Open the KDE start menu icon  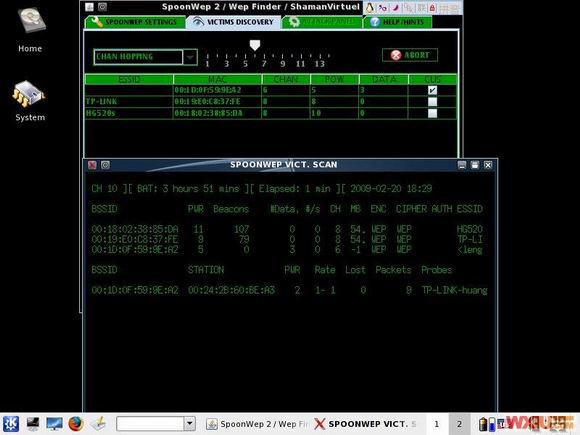pos(10,424)
